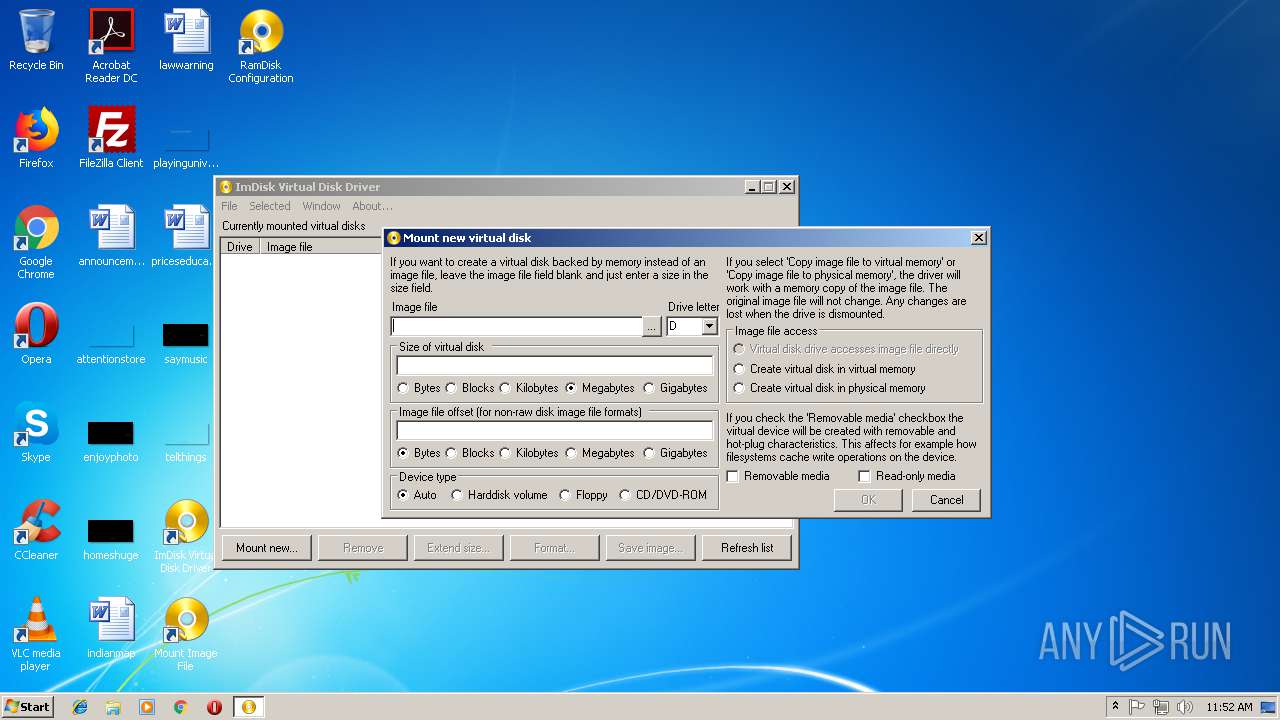The image size is (1280, 720).
Task: Focus the Size of virtual disk field
Action: click(555, 365)
